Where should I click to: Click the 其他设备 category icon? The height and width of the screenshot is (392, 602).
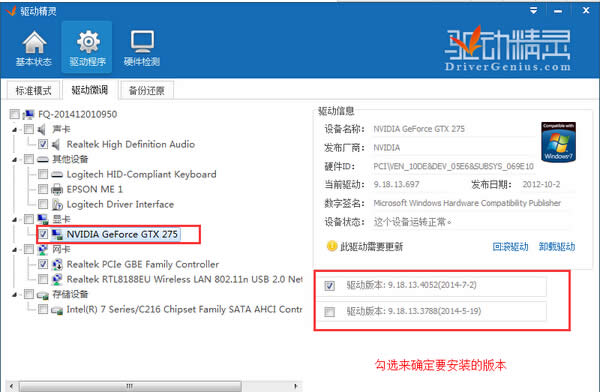click(42, 159)
